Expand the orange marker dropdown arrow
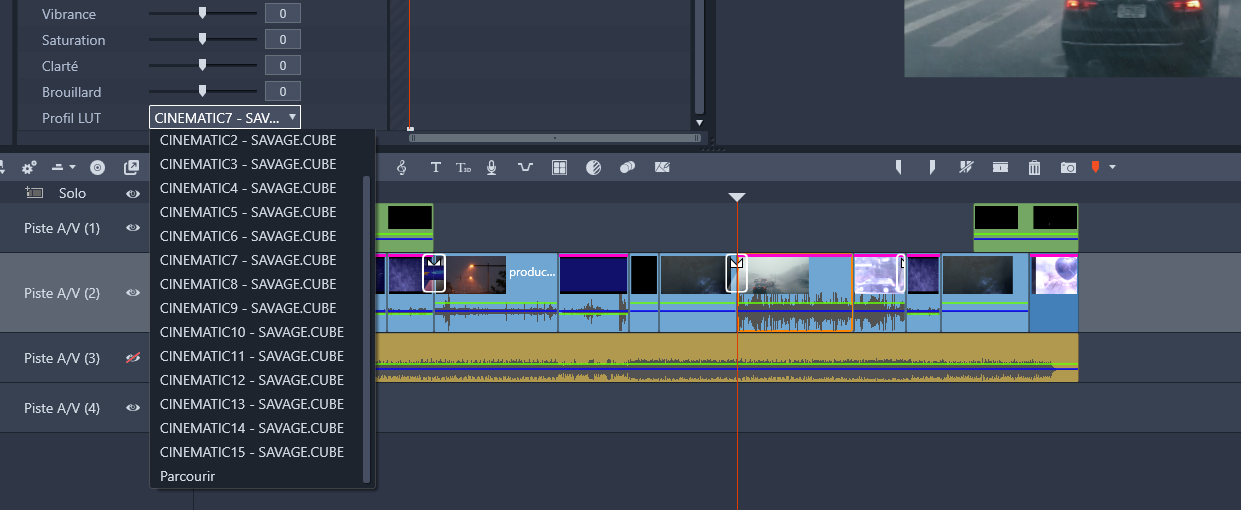 (1112, 167)
